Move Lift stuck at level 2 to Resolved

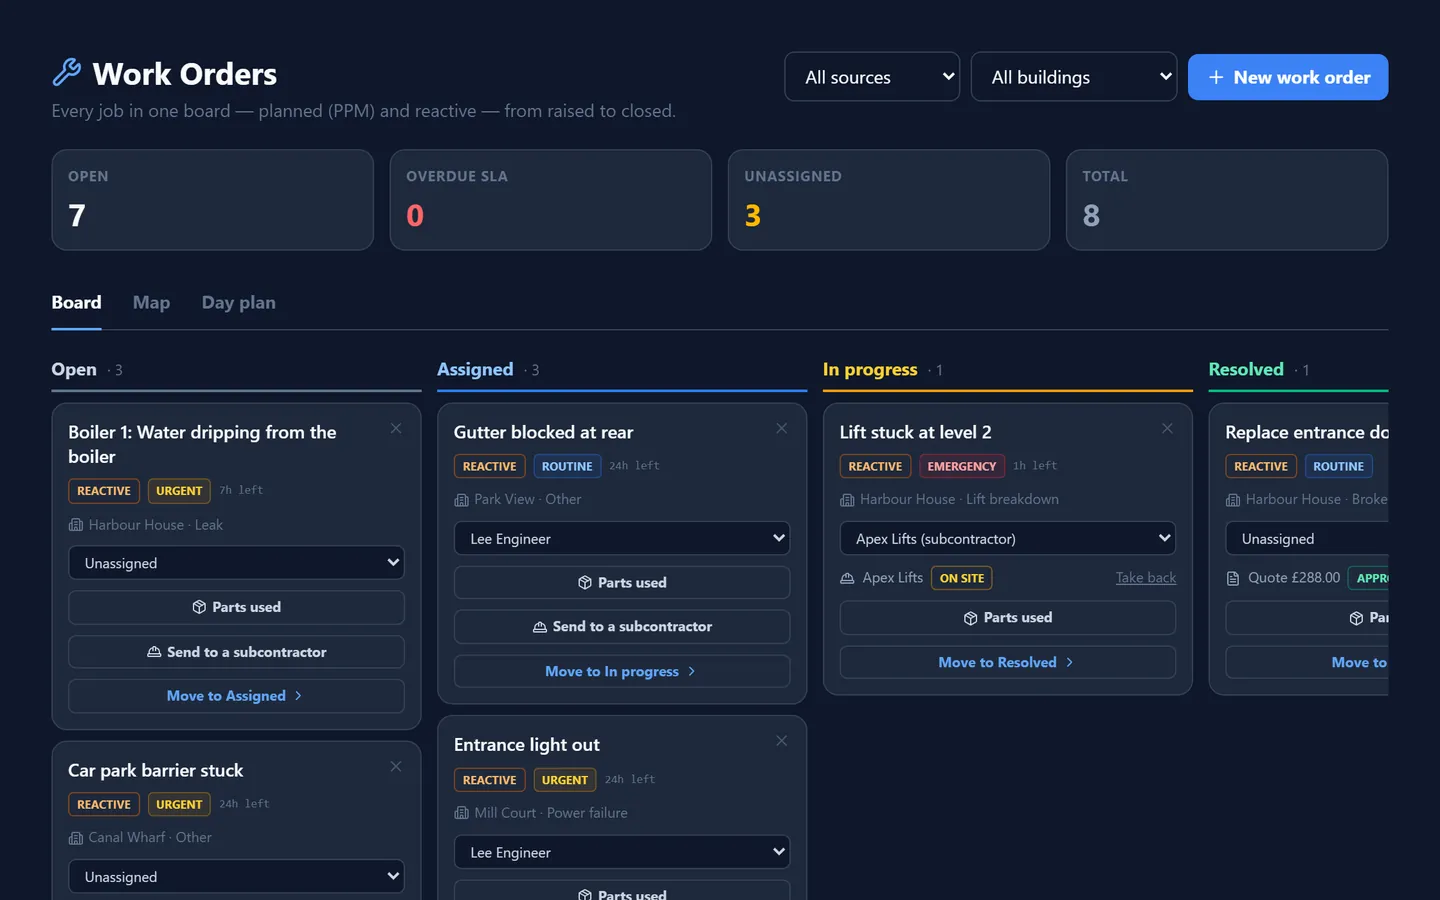[1008, 662]
